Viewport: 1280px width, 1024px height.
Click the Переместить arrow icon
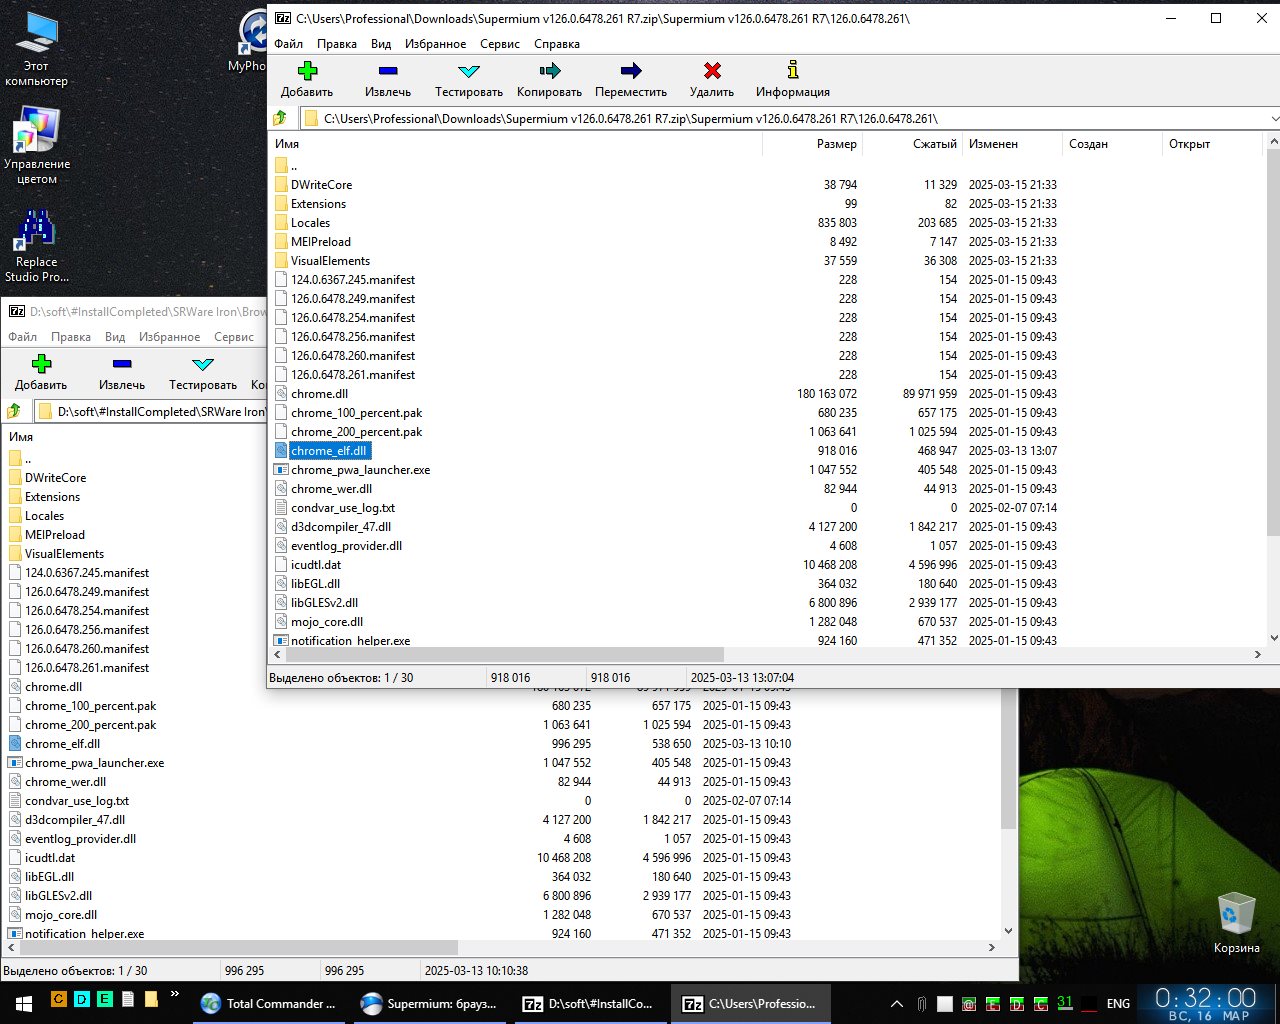(631, 70)
